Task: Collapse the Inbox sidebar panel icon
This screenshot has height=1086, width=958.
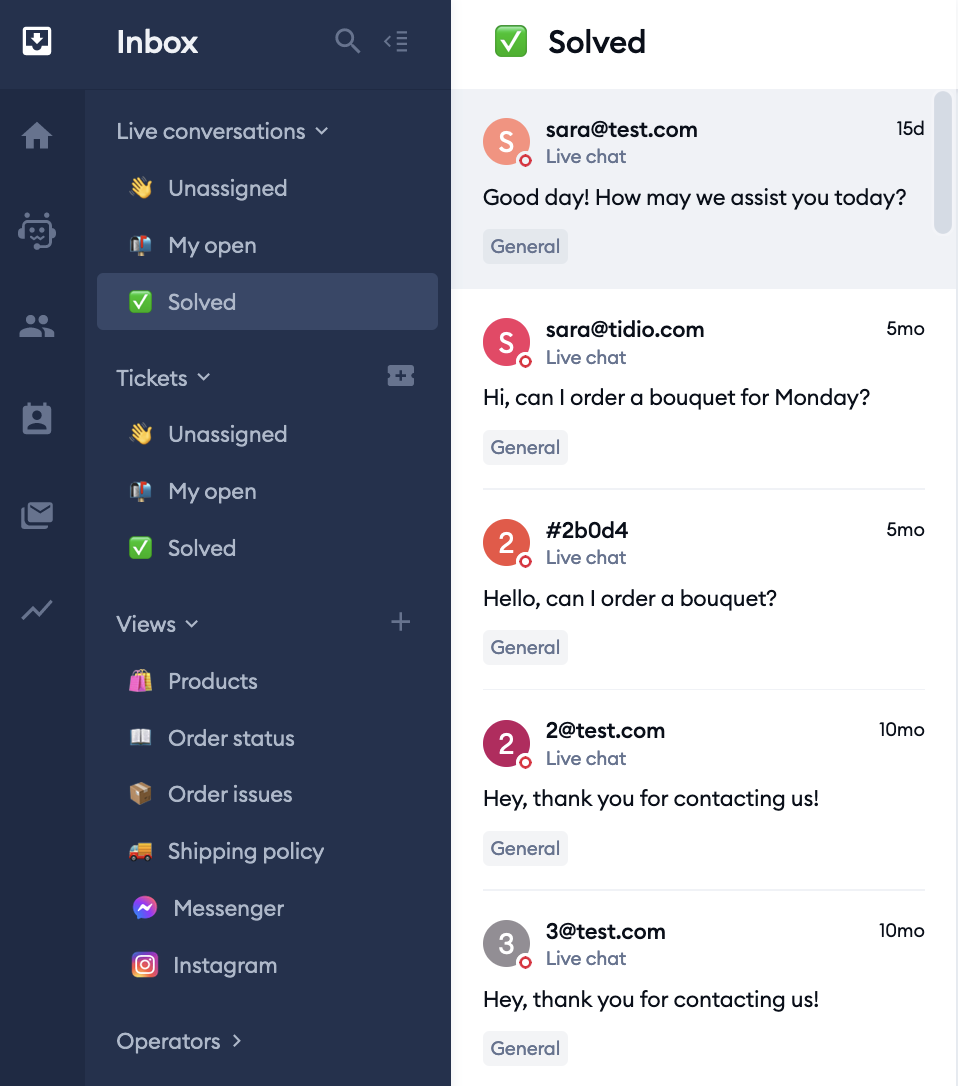Action: (396, 42)
